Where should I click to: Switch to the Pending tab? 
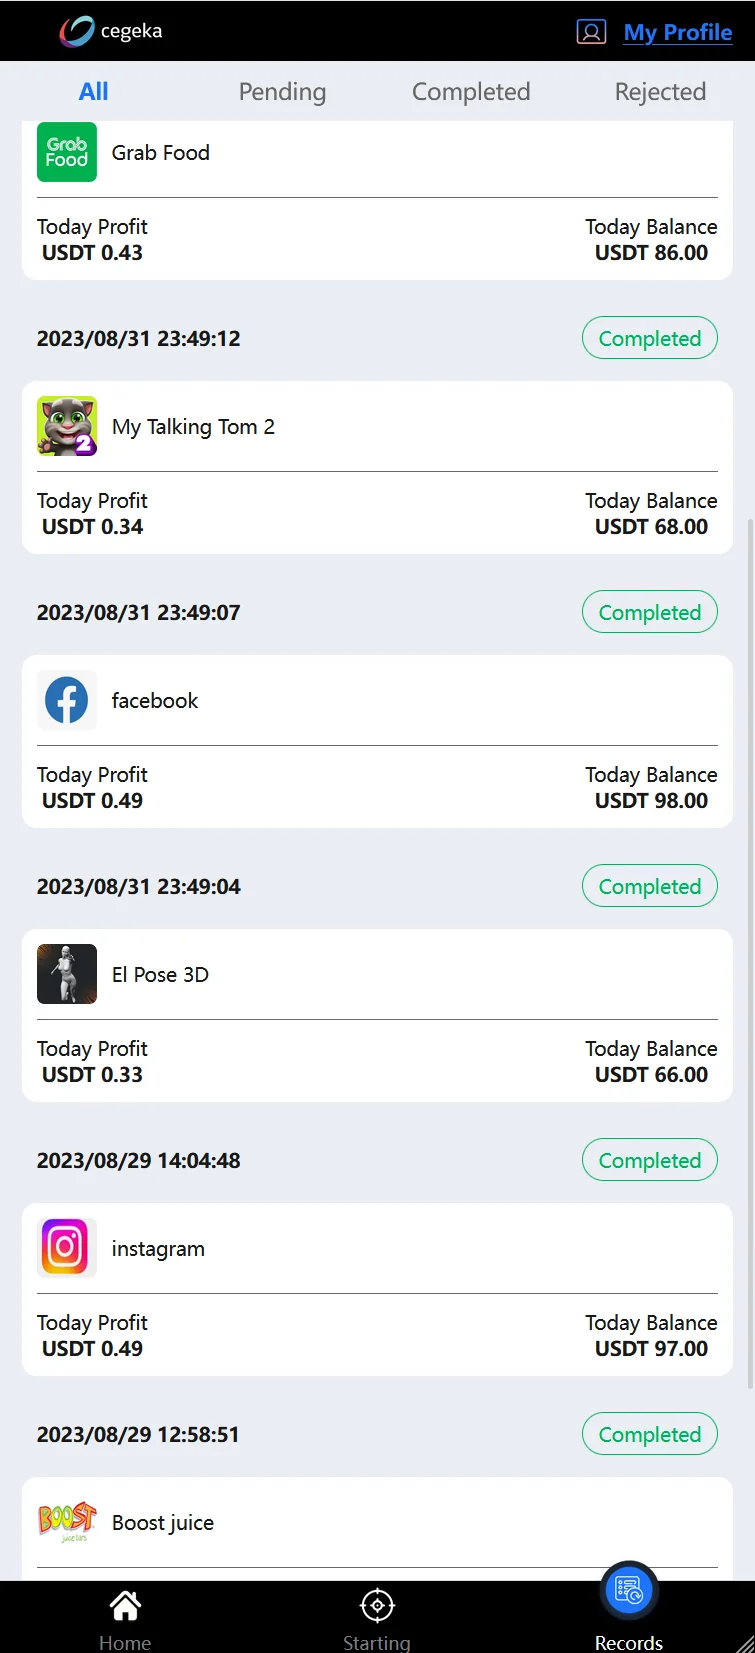tap(282, 92)
